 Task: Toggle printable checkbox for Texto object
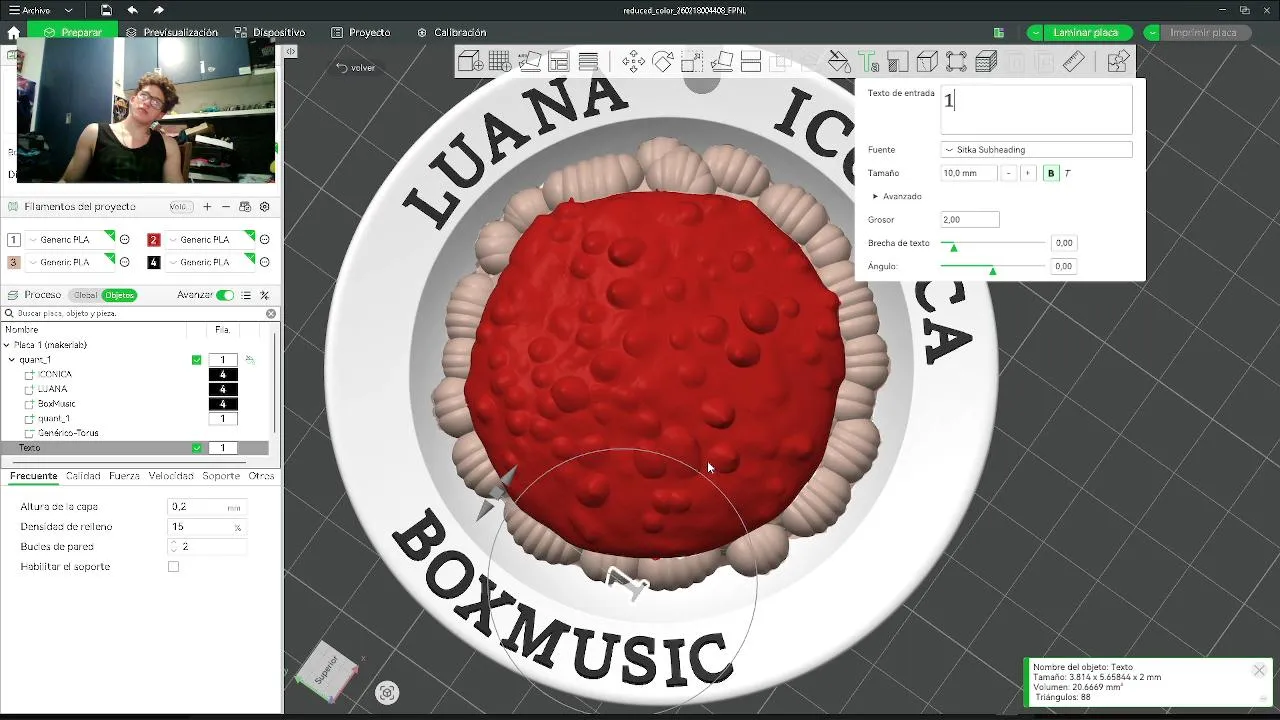(196, 448)
